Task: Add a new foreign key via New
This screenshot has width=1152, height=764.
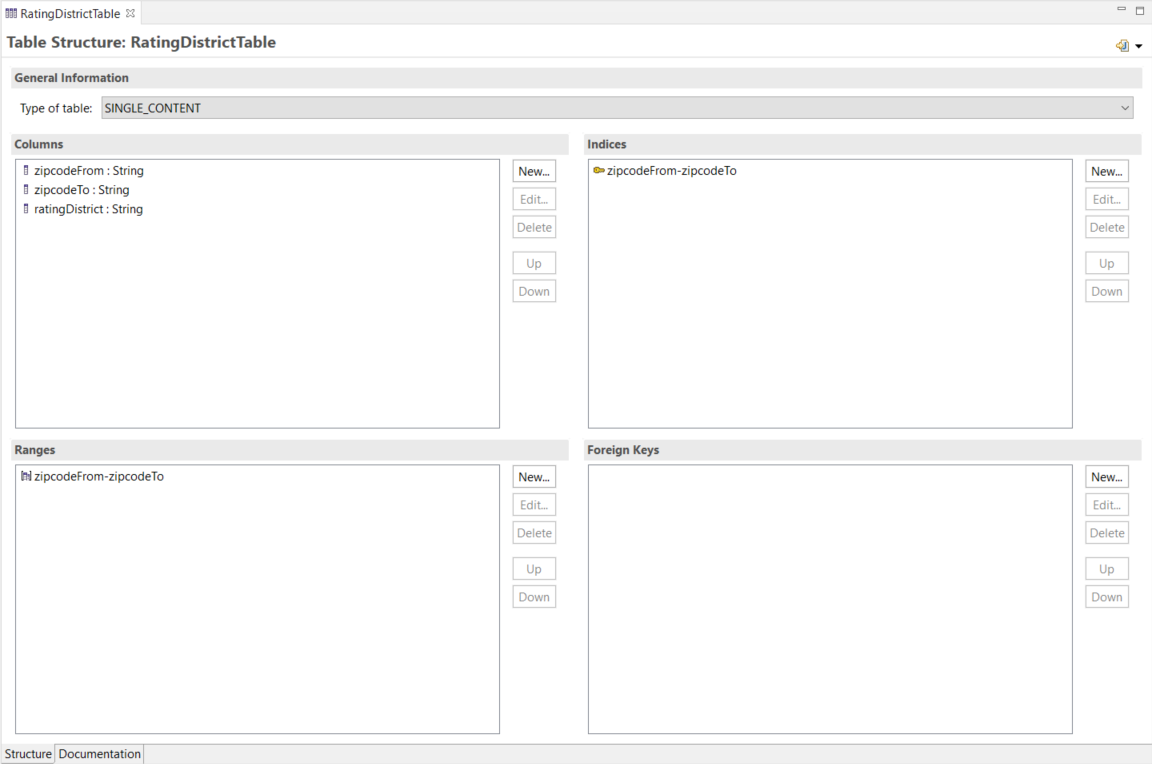Action: 1106,477
